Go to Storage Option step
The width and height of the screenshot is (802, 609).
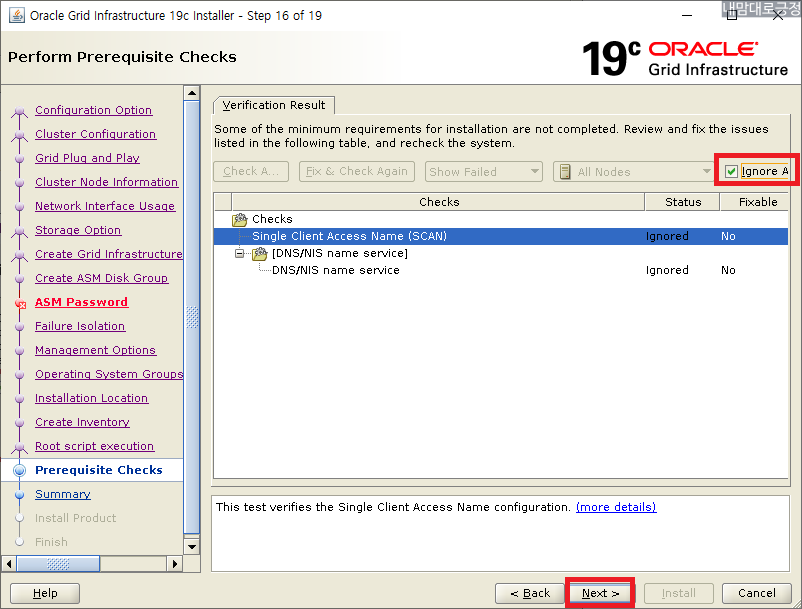point(78,230)
